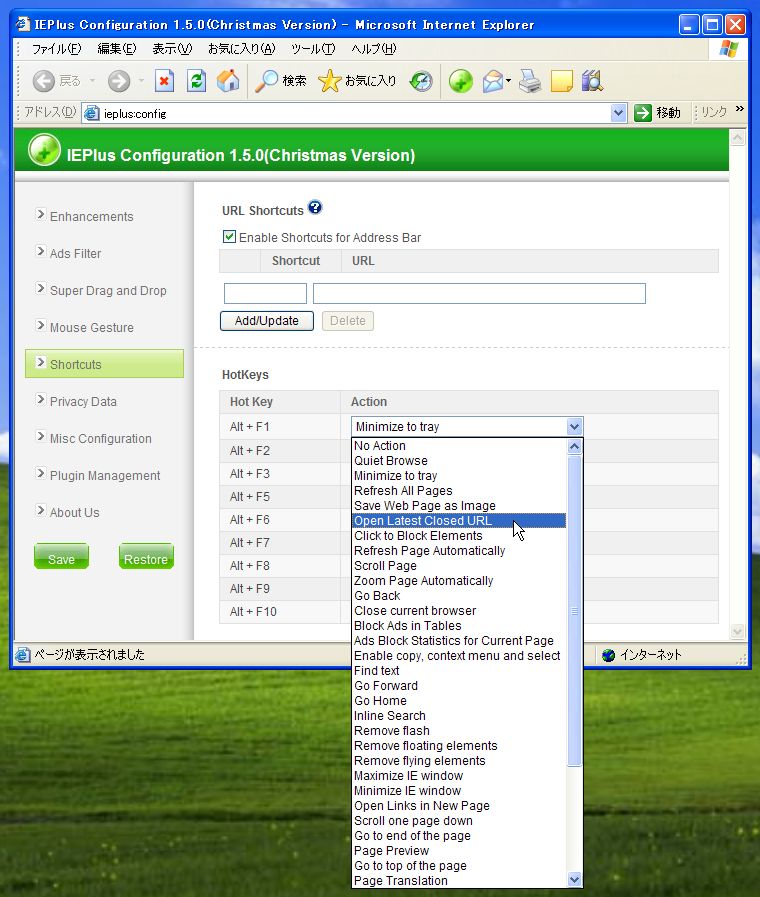Open the ヘルプ(H) menu
The width and height of the screenshot is (760, 897).
pyautogui.click(x=373, y=49)
